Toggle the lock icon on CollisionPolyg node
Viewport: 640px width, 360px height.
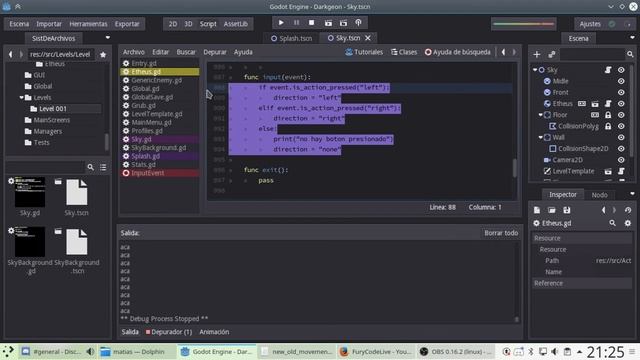[608, 126]
